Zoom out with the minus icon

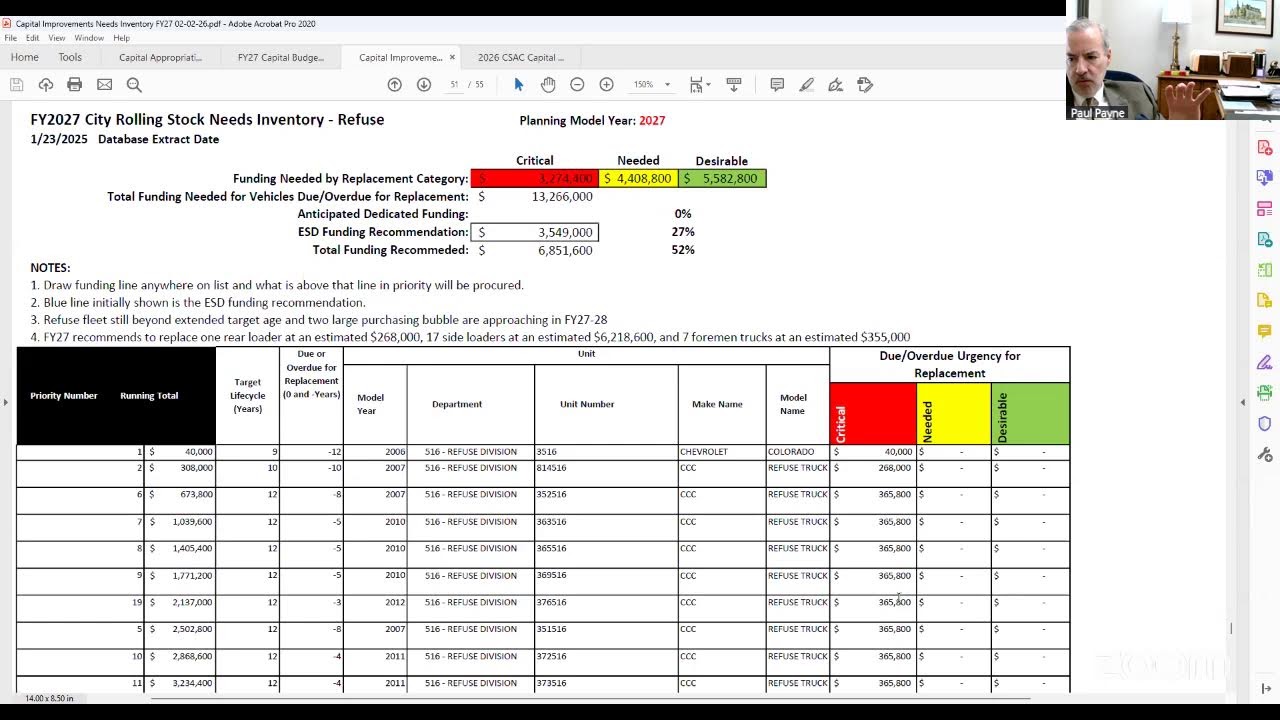[577, 85]
